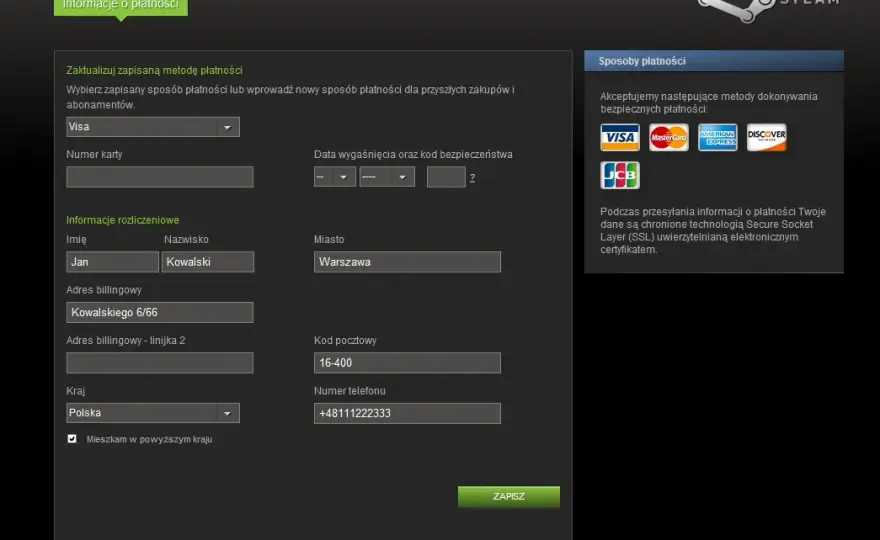Open the expiration year dropdown
Viewport: 880px width, 540px height.
(387, 177)
